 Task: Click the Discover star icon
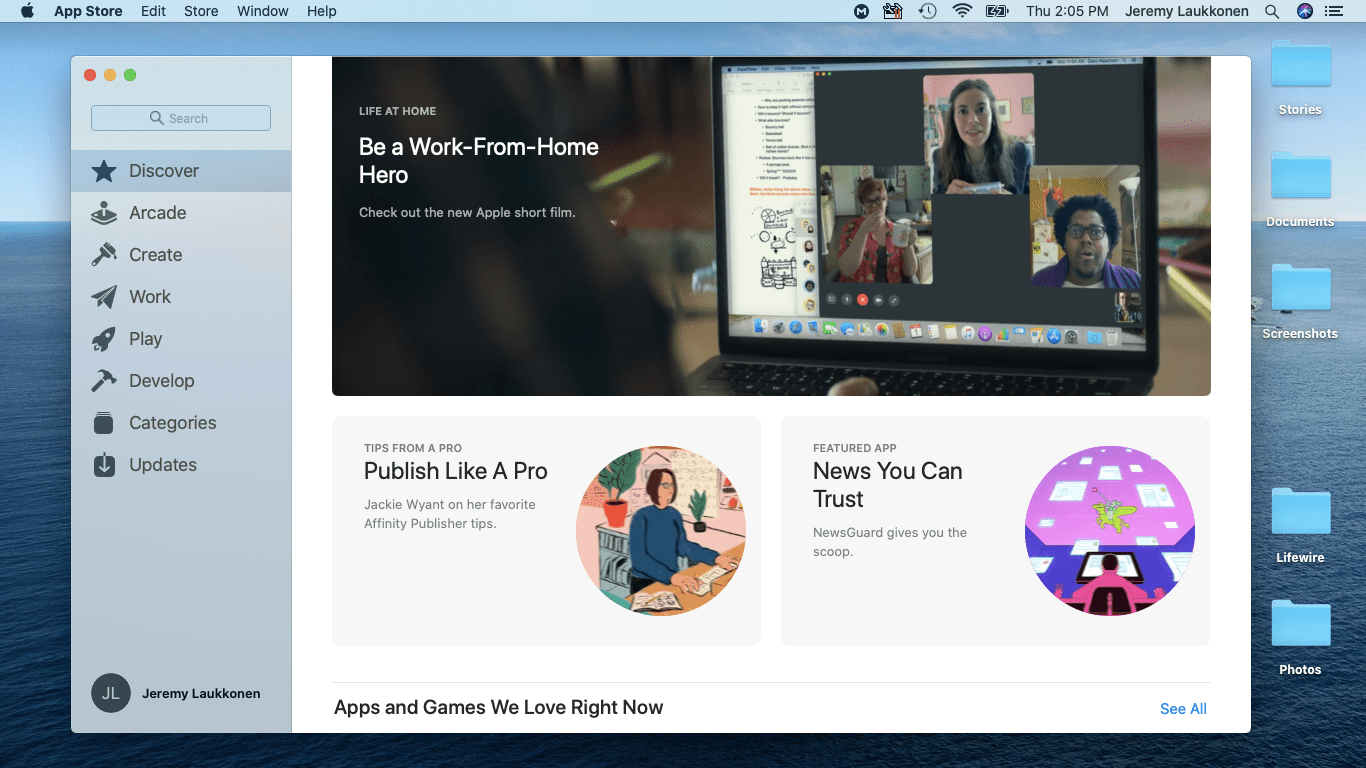104,171
